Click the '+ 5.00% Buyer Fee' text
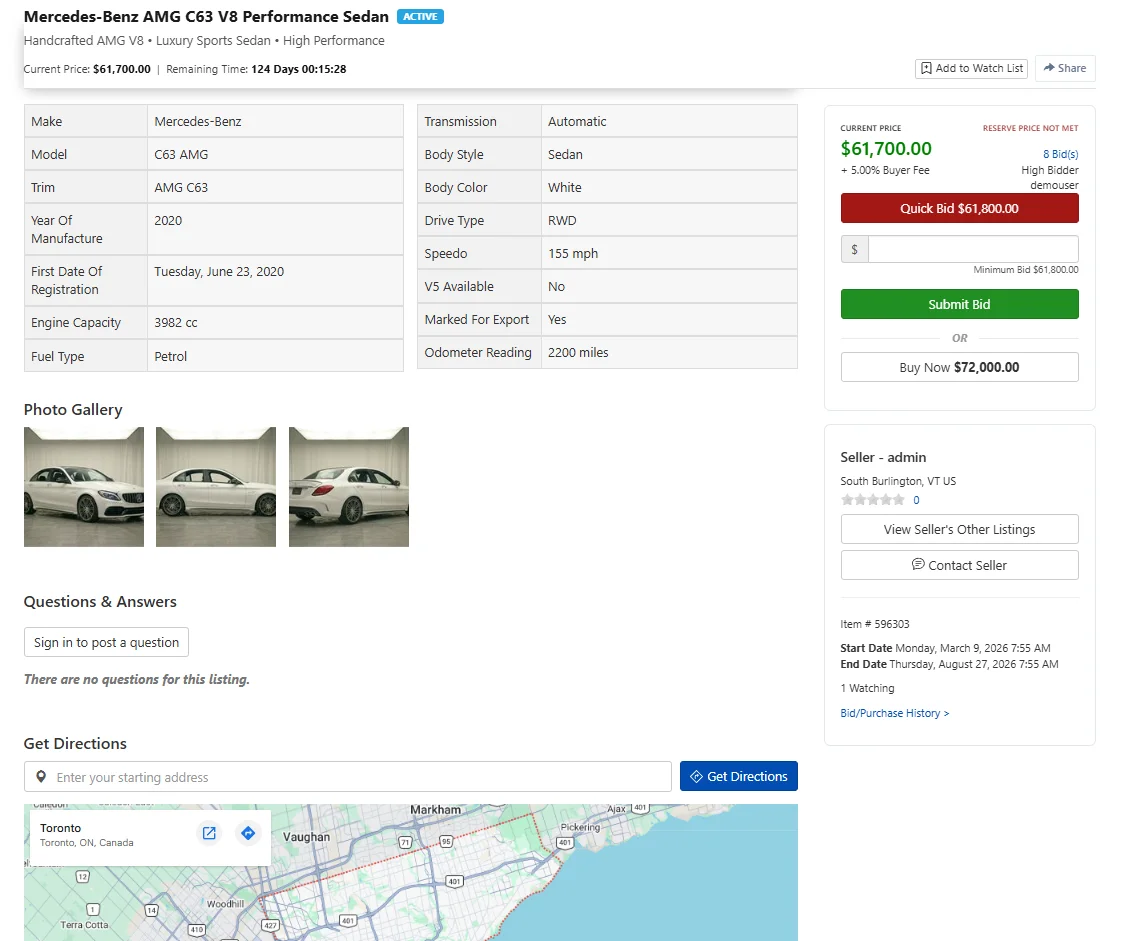Screen dimensions: 1124x941 click(x=885, y=170)
